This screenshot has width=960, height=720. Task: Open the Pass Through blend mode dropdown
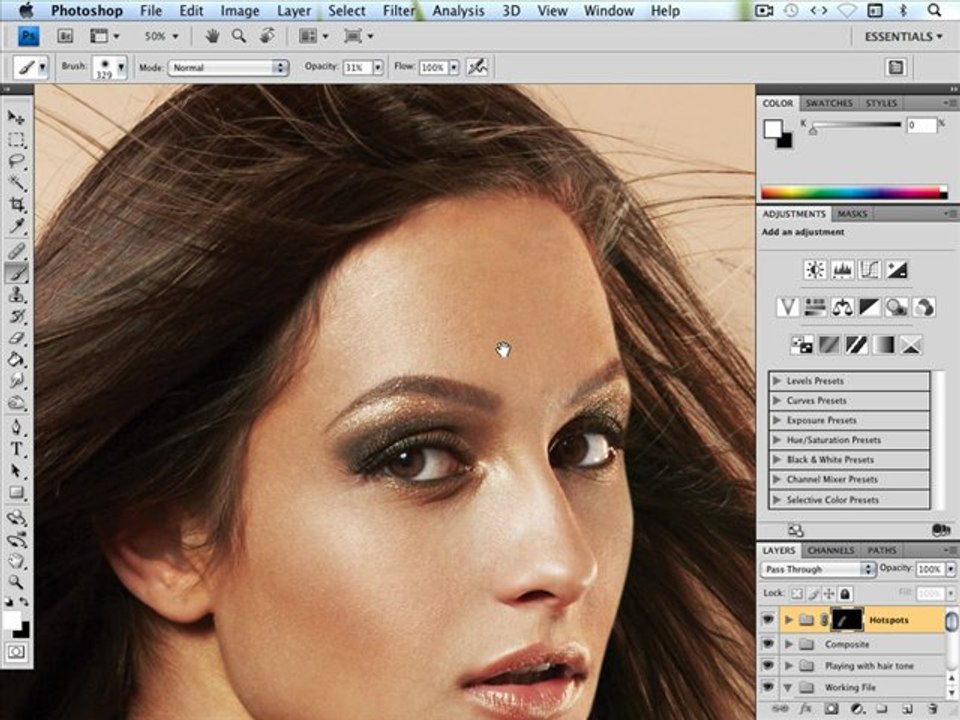pyautogui.click(x=819, y=569)
